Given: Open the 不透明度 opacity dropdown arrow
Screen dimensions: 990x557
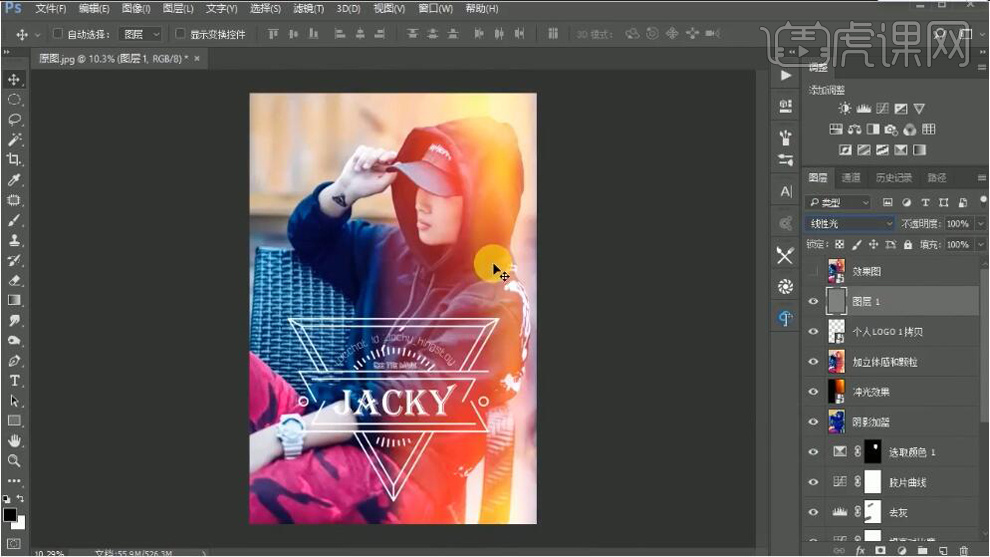Looking at the screenshot, I should [981, 224].
